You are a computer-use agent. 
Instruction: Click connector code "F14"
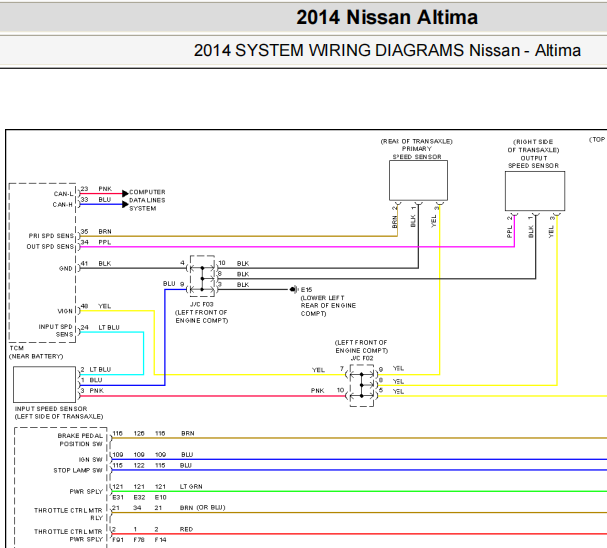click(x=161, y=539)
